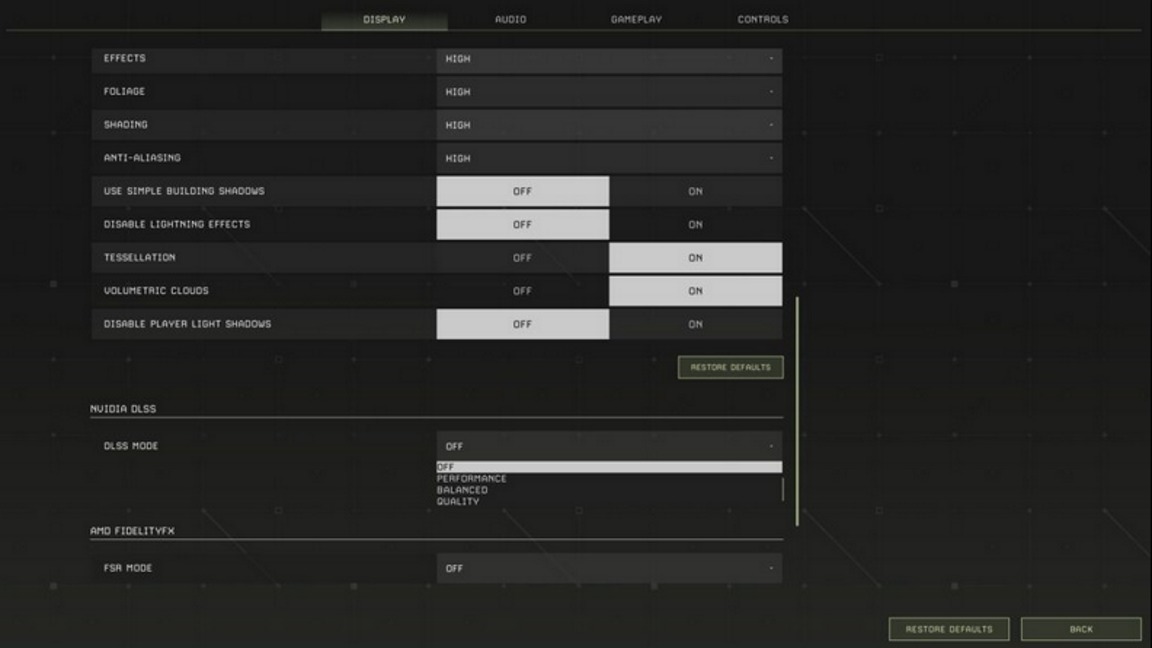Collapse the DLSS Mode dropdown
Viewport: 1152px width, 648px height.
pos(609,446)
